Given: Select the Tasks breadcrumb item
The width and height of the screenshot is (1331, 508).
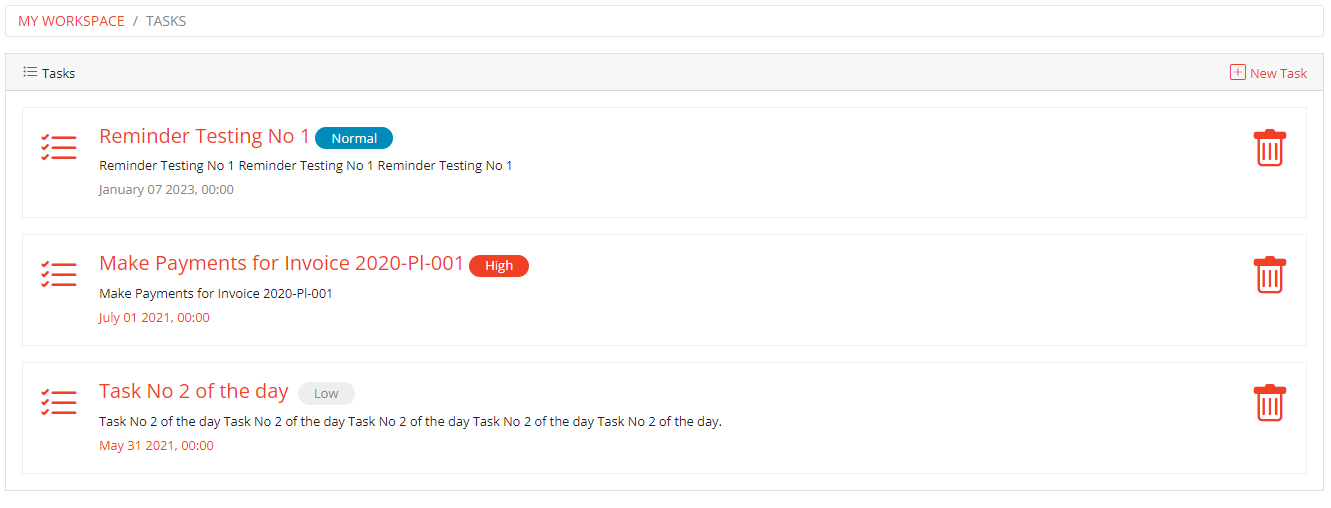Looking at the screenshot, I should 166,21.
